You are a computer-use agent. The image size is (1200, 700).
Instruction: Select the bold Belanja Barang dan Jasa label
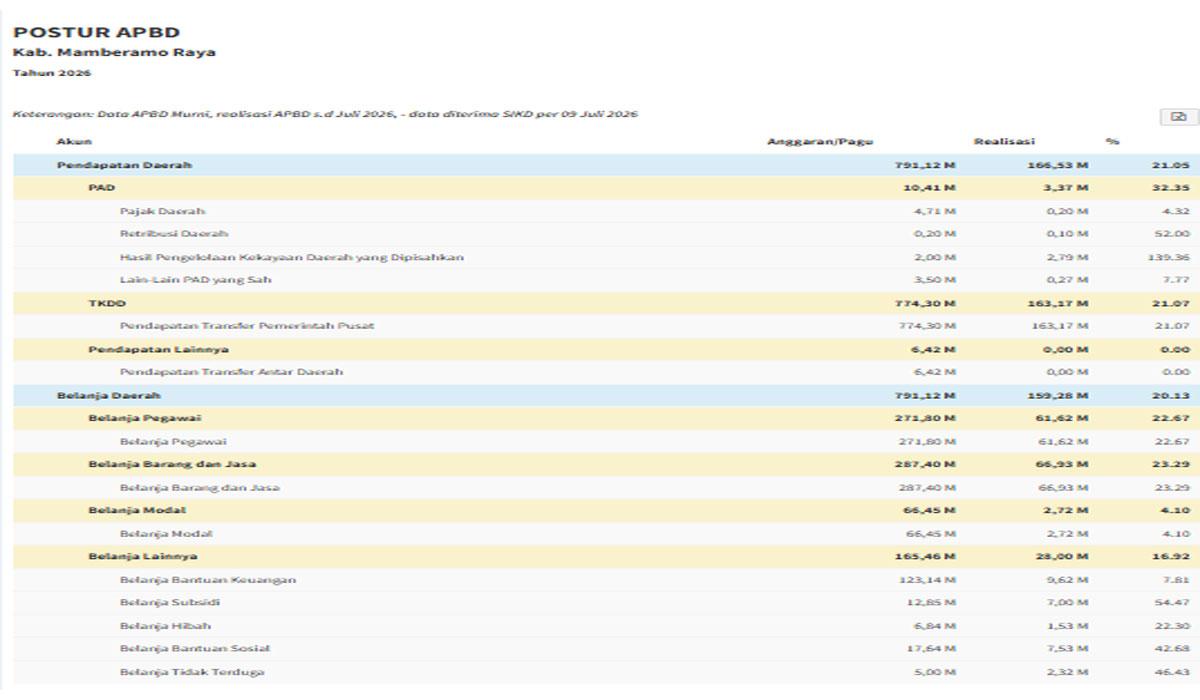point(174,464)
